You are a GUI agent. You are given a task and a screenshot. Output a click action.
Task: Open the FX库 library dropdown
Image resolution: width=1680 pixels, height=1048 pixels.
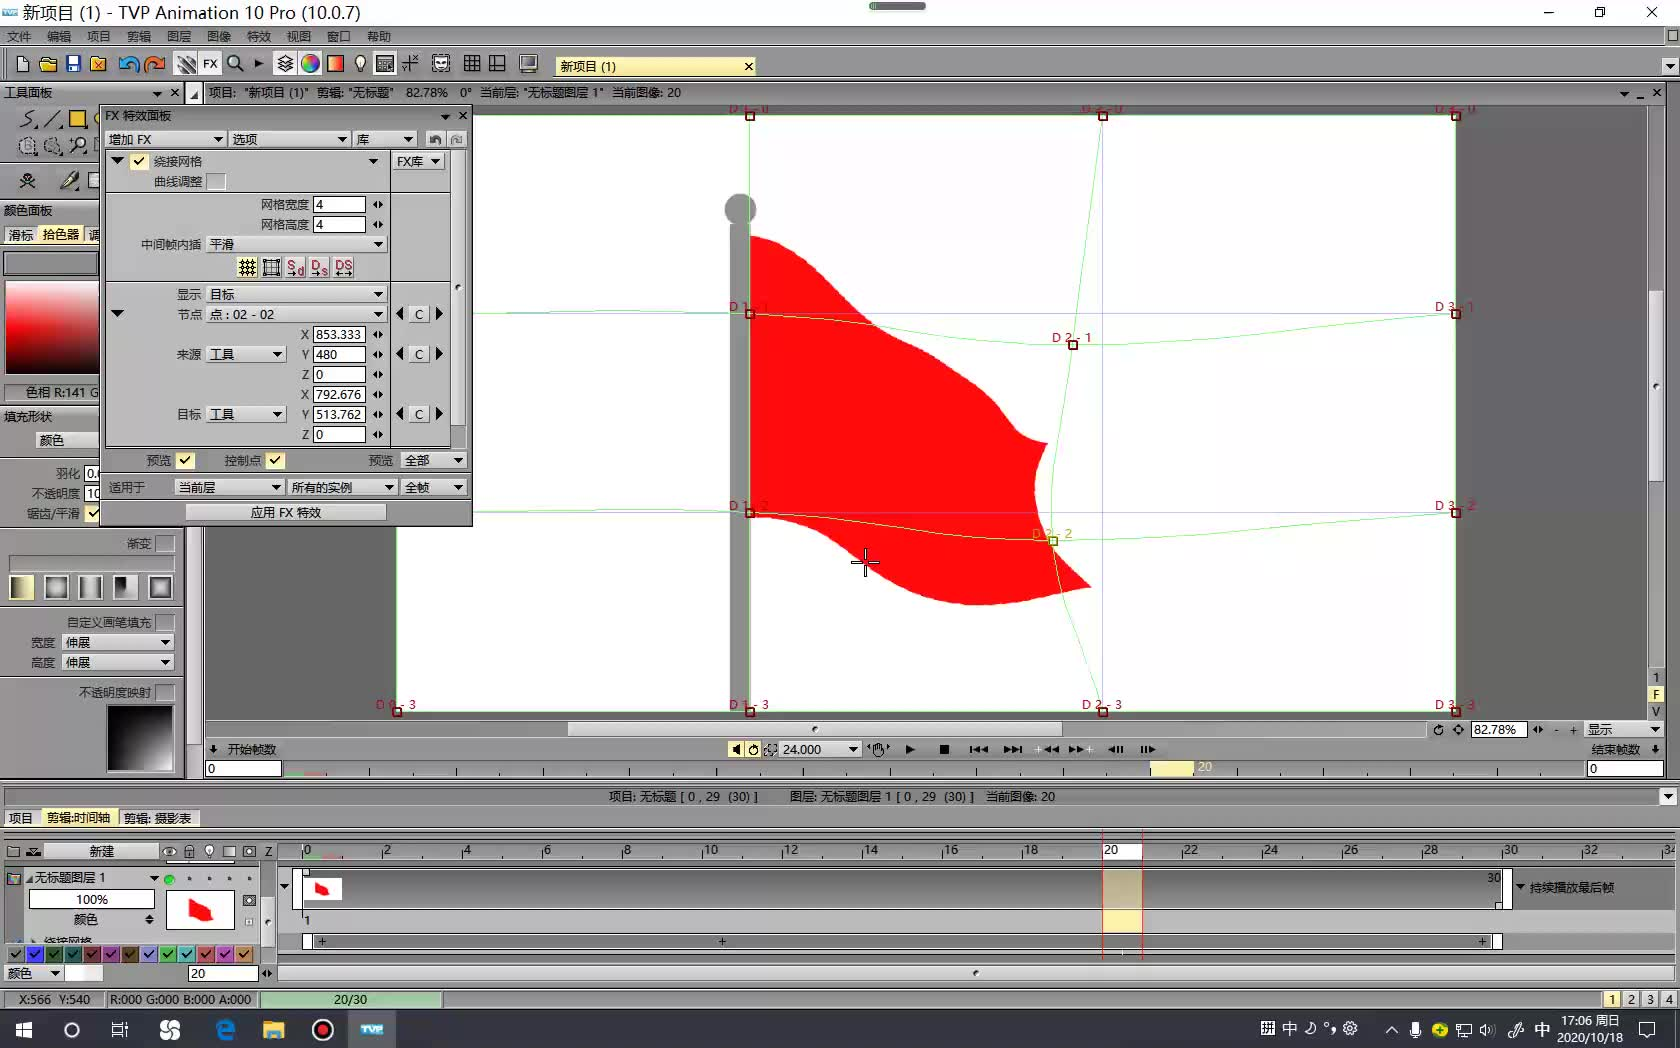click(x=418, y=161)
